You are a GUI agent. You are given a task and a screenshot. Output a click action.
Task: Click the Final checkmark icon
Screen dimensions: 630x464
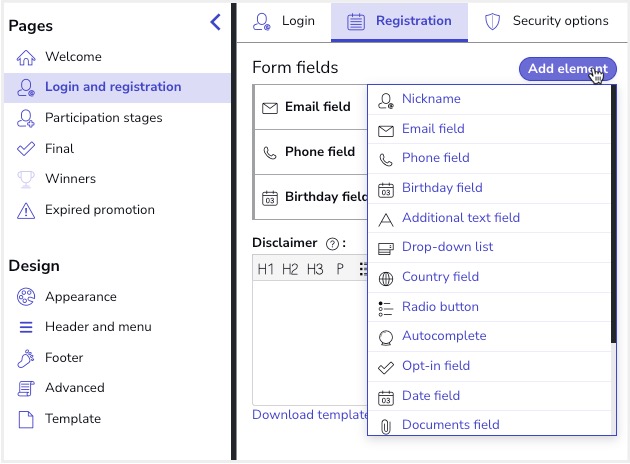pos(26,149)
